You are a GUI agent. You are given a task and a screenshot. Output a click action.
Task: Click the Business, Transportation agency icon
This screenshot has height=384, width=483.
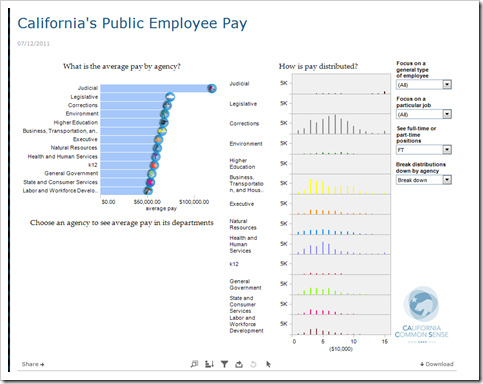[x=162, y=131]
